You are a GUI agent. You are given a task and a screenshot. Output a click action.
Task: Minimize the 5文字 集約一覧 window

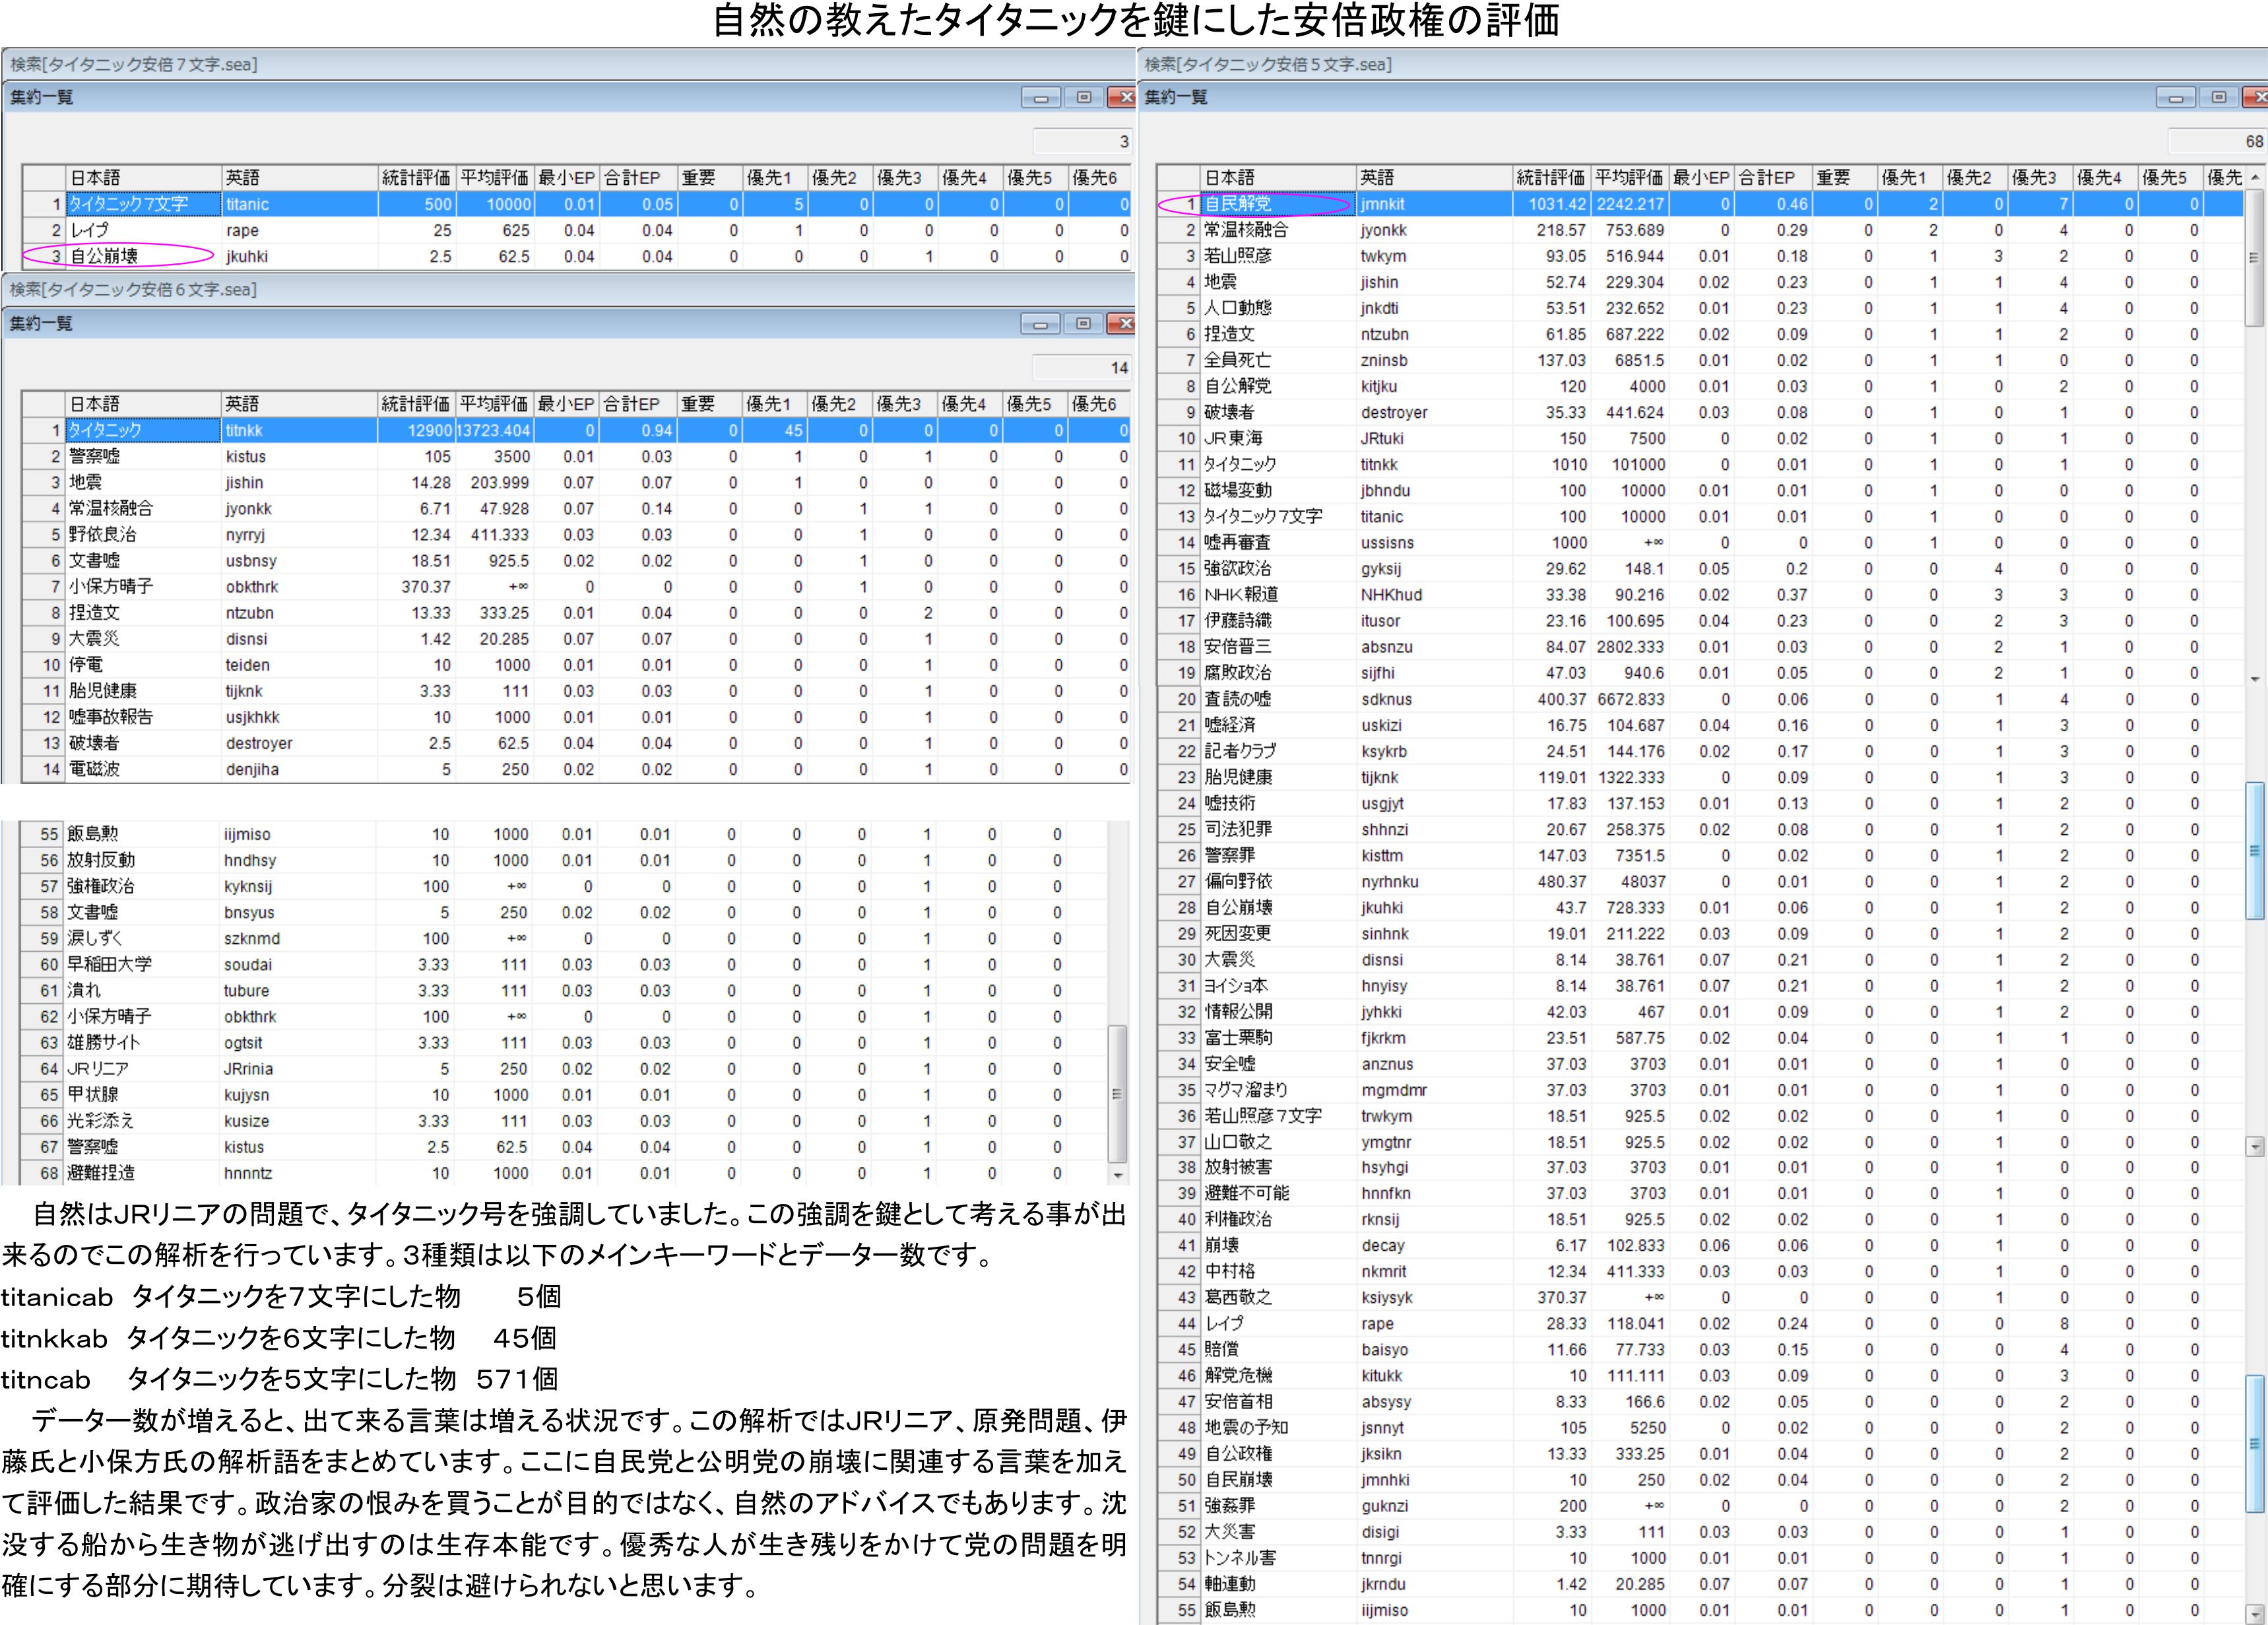coord(2175,98)
